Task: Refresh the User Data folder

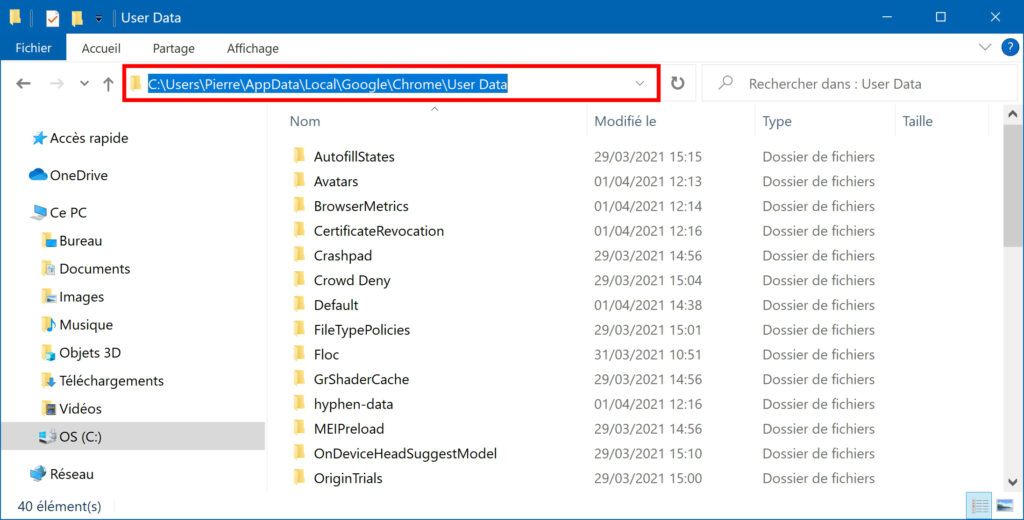Action: click(677, 83)
